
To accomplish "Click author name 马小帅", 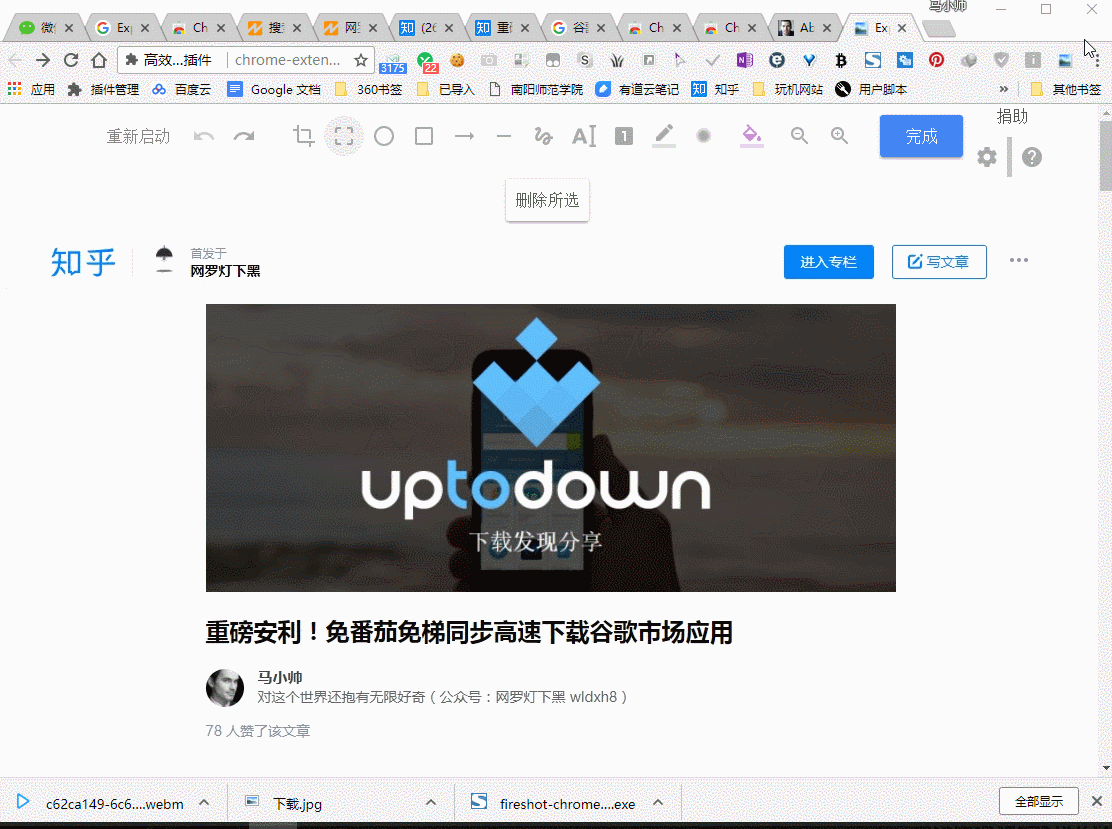I will coord(280,677).
